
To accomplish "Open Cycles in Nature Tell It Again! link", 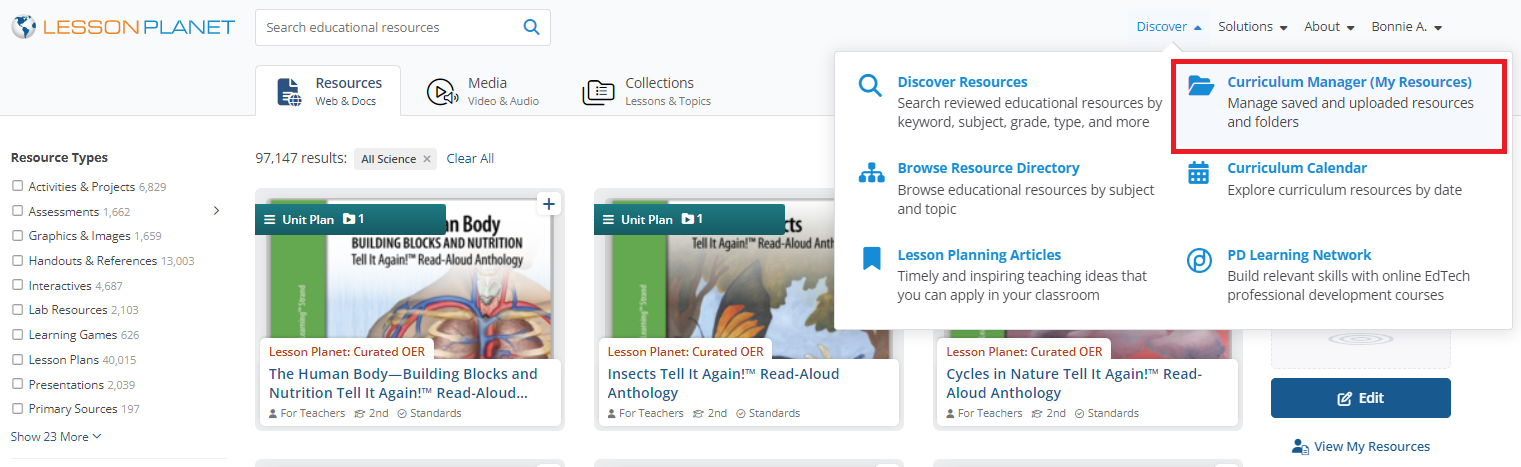I will tap(1074, 383).
